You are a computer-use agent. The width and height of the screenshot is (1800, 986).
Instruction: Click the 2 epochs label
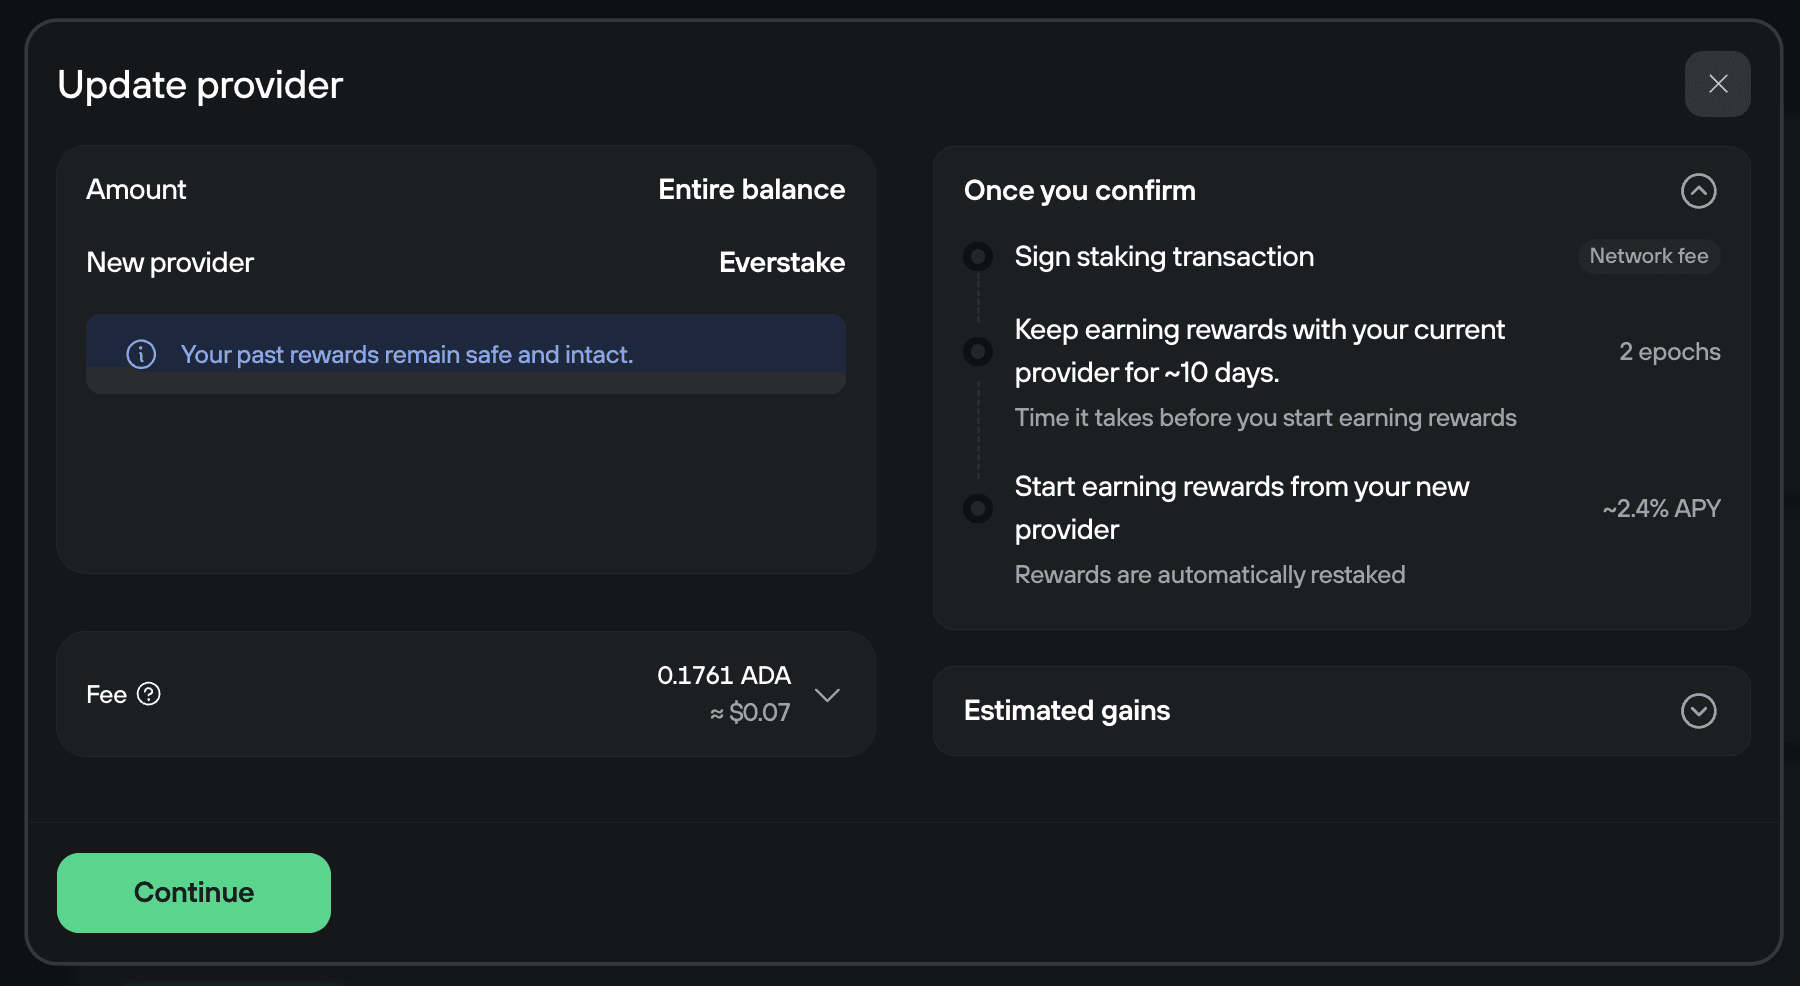click(1670, 351)
